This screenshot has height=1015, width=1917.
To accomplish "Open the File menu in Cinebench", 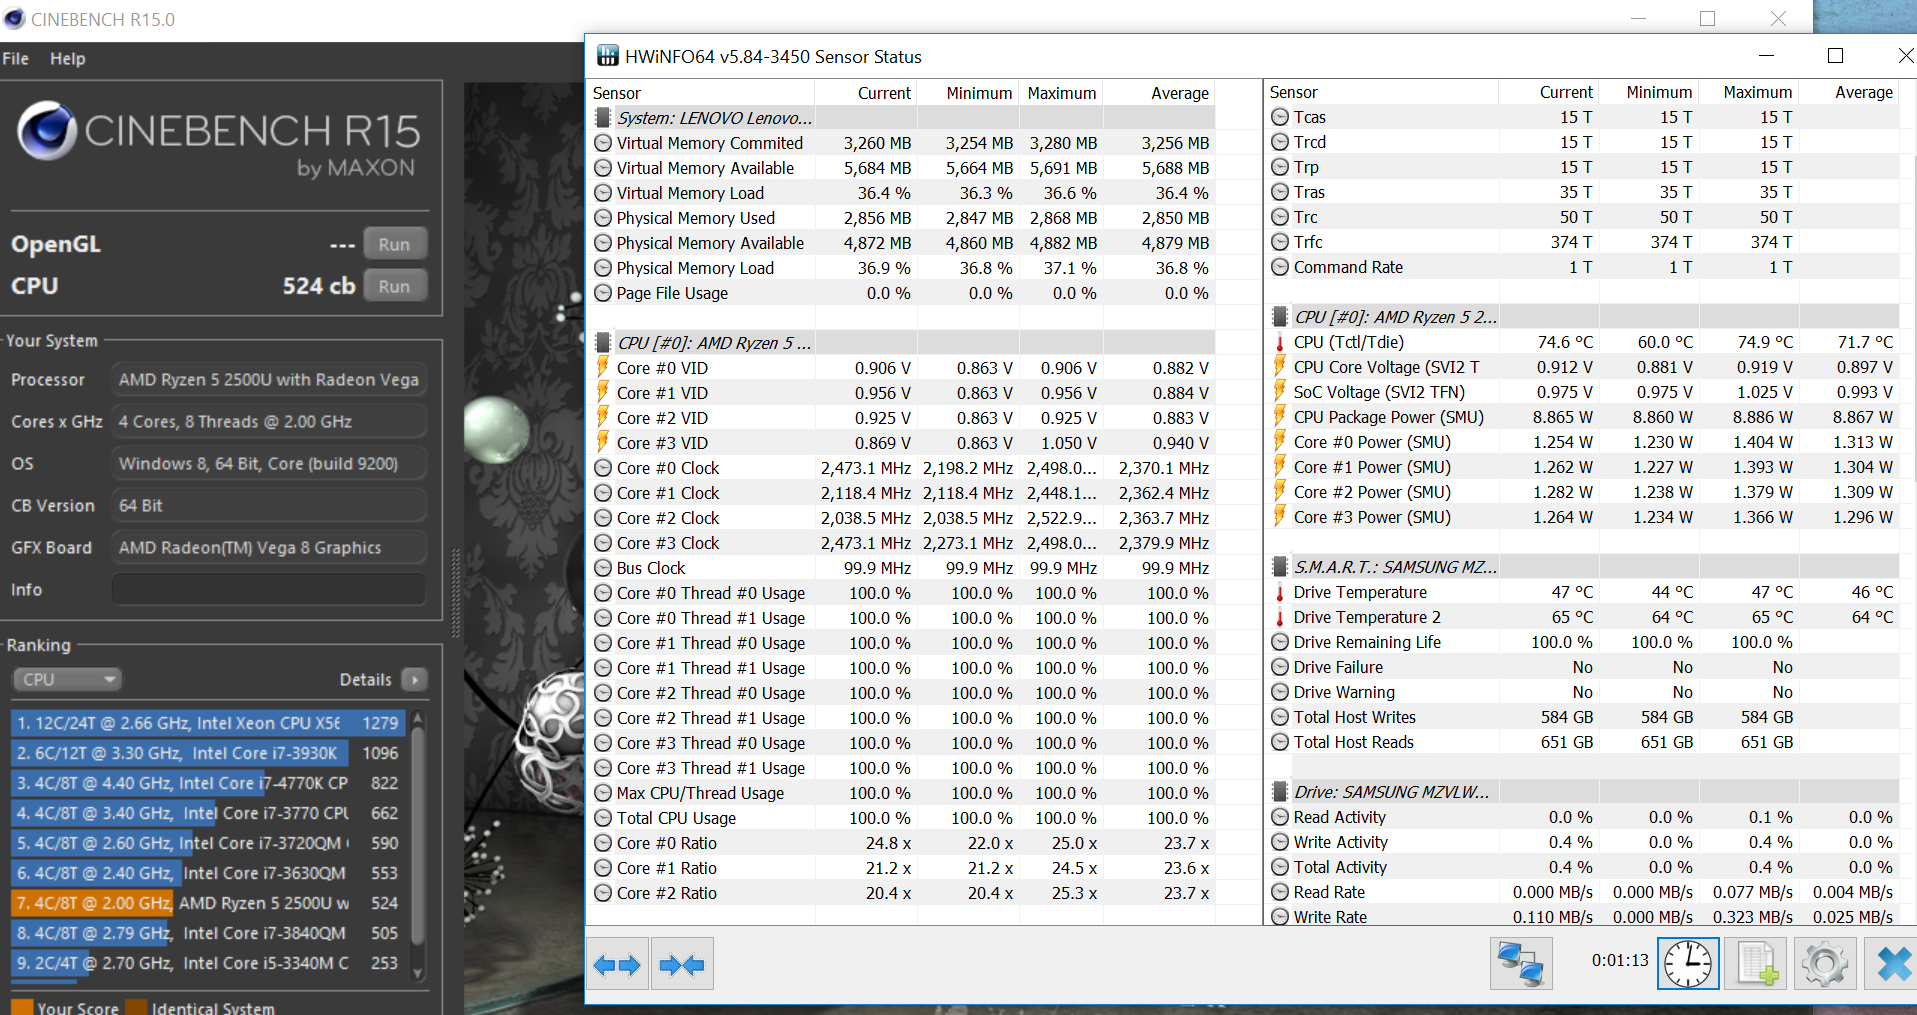I will (15, 59).
